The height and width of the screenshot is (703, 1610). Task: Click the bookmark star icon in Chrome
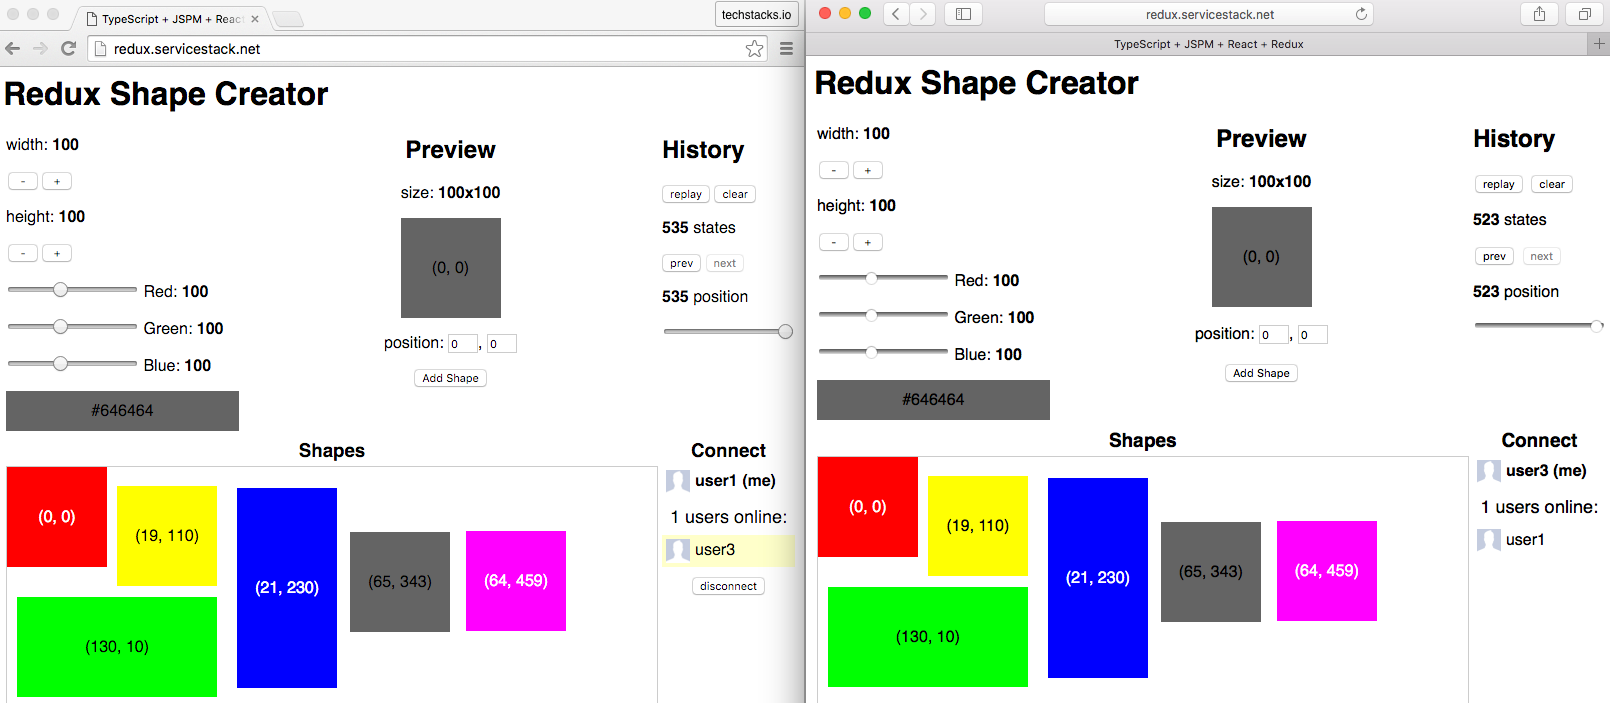(x=754, y=48)
